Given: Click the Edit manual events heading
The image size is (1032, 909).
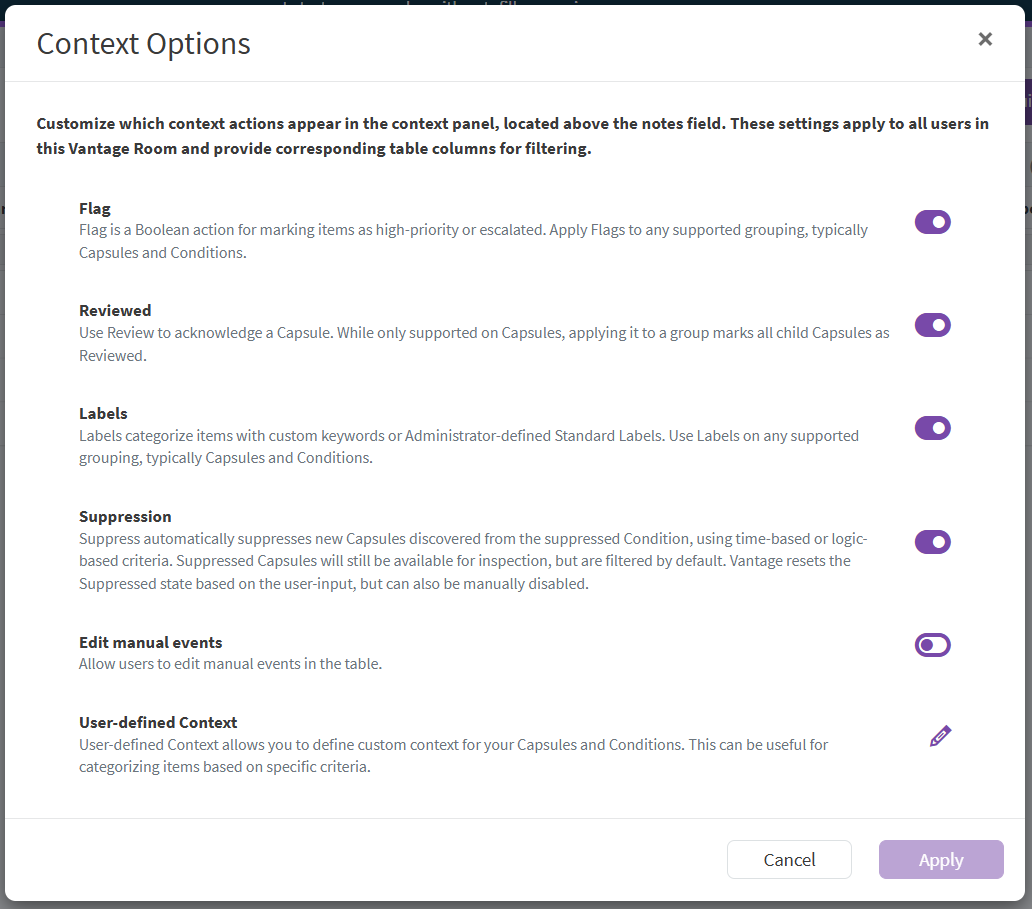Looking at the screenshot, I should tap(150, 642).
